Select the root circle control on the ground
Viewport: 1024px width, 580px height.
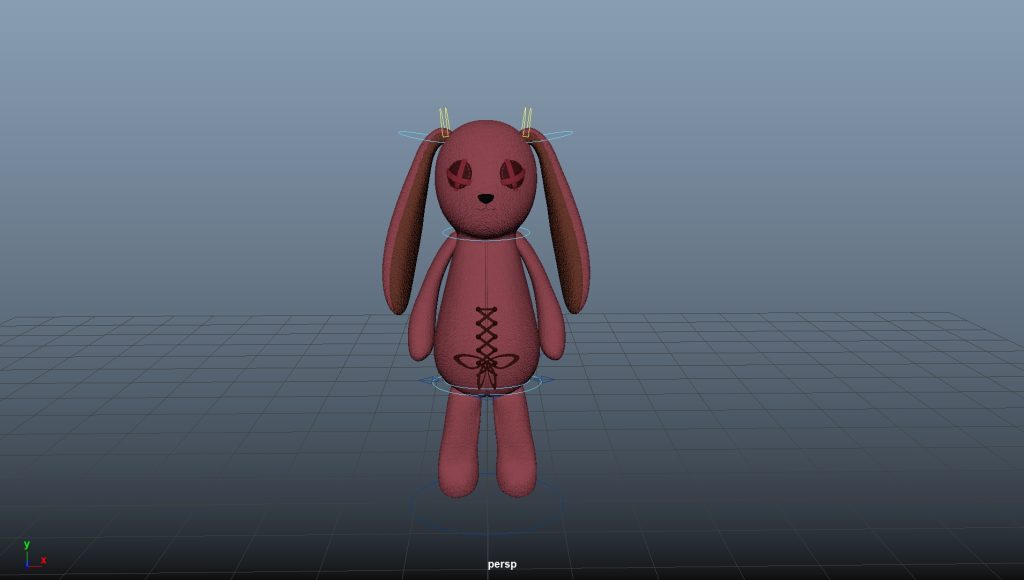pos(486,504)
